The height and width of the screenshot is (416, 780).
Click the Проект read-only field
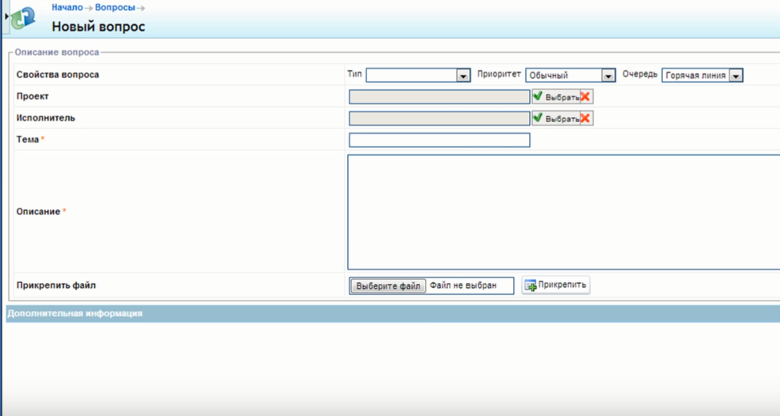(439, 97)
